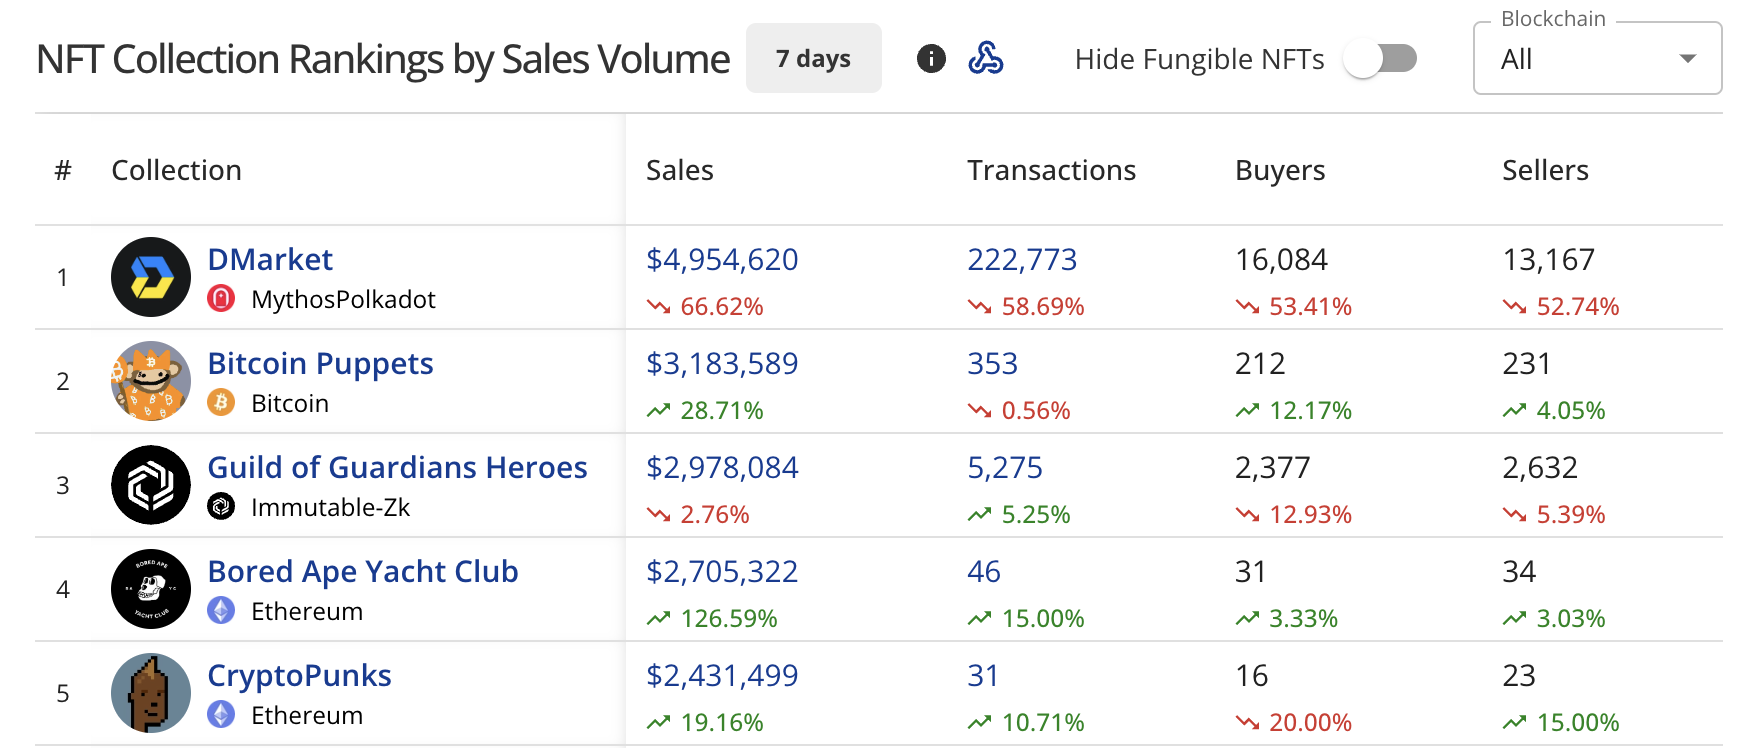
Task: Click Bored Ape sales $2,705,322
Action: [722, 571]
